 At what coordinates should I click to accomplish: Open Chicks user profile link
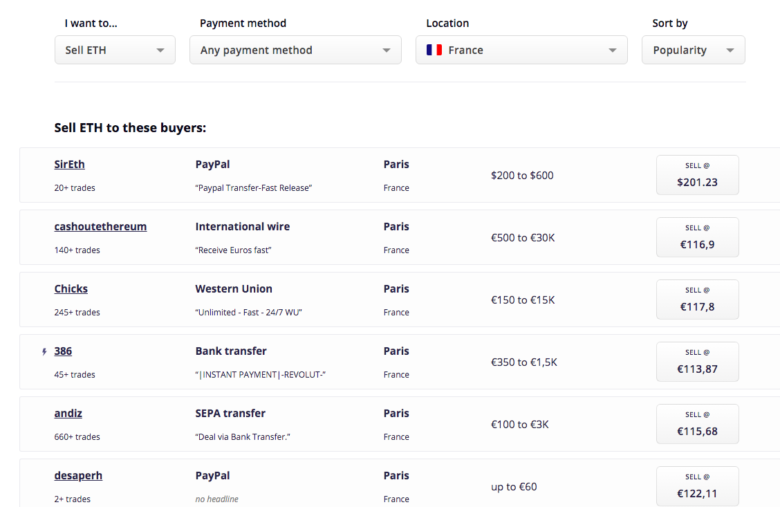tap(71, 289)
